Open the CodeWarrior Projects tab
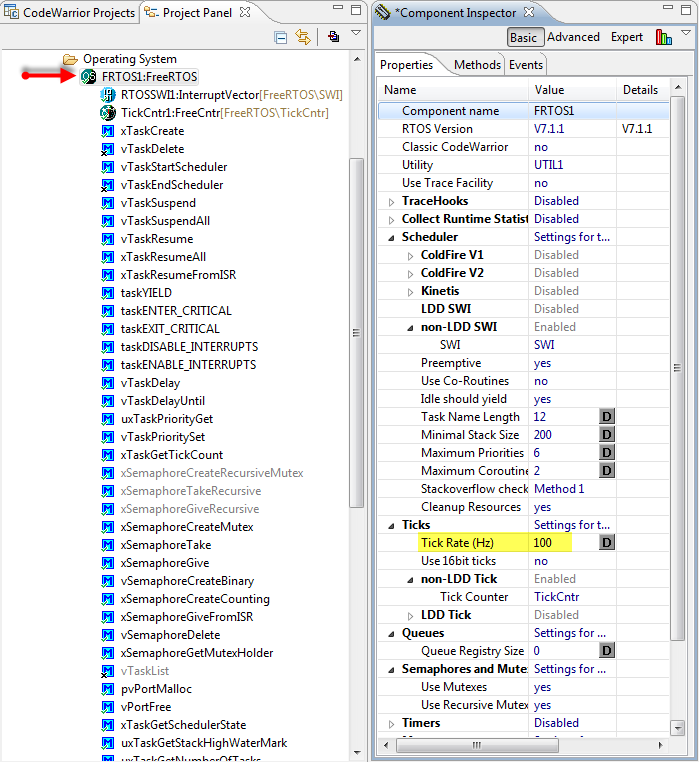This screenshot has height=762, width=699. coord(70,13)
